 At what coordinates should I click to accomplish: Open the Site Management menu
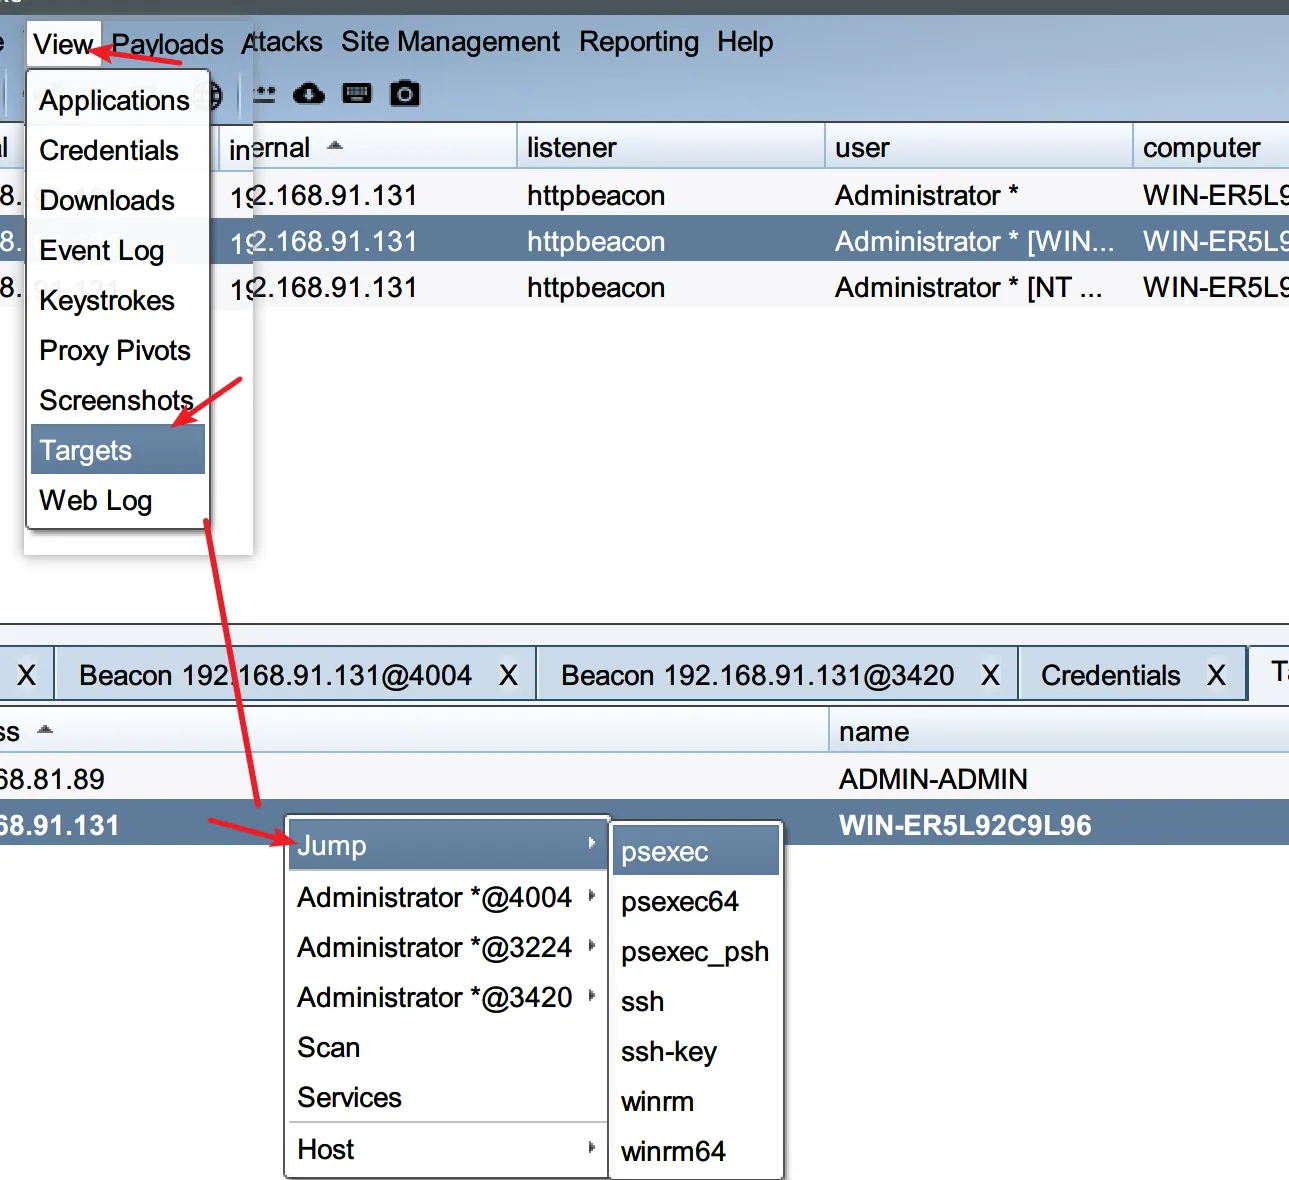450,42
